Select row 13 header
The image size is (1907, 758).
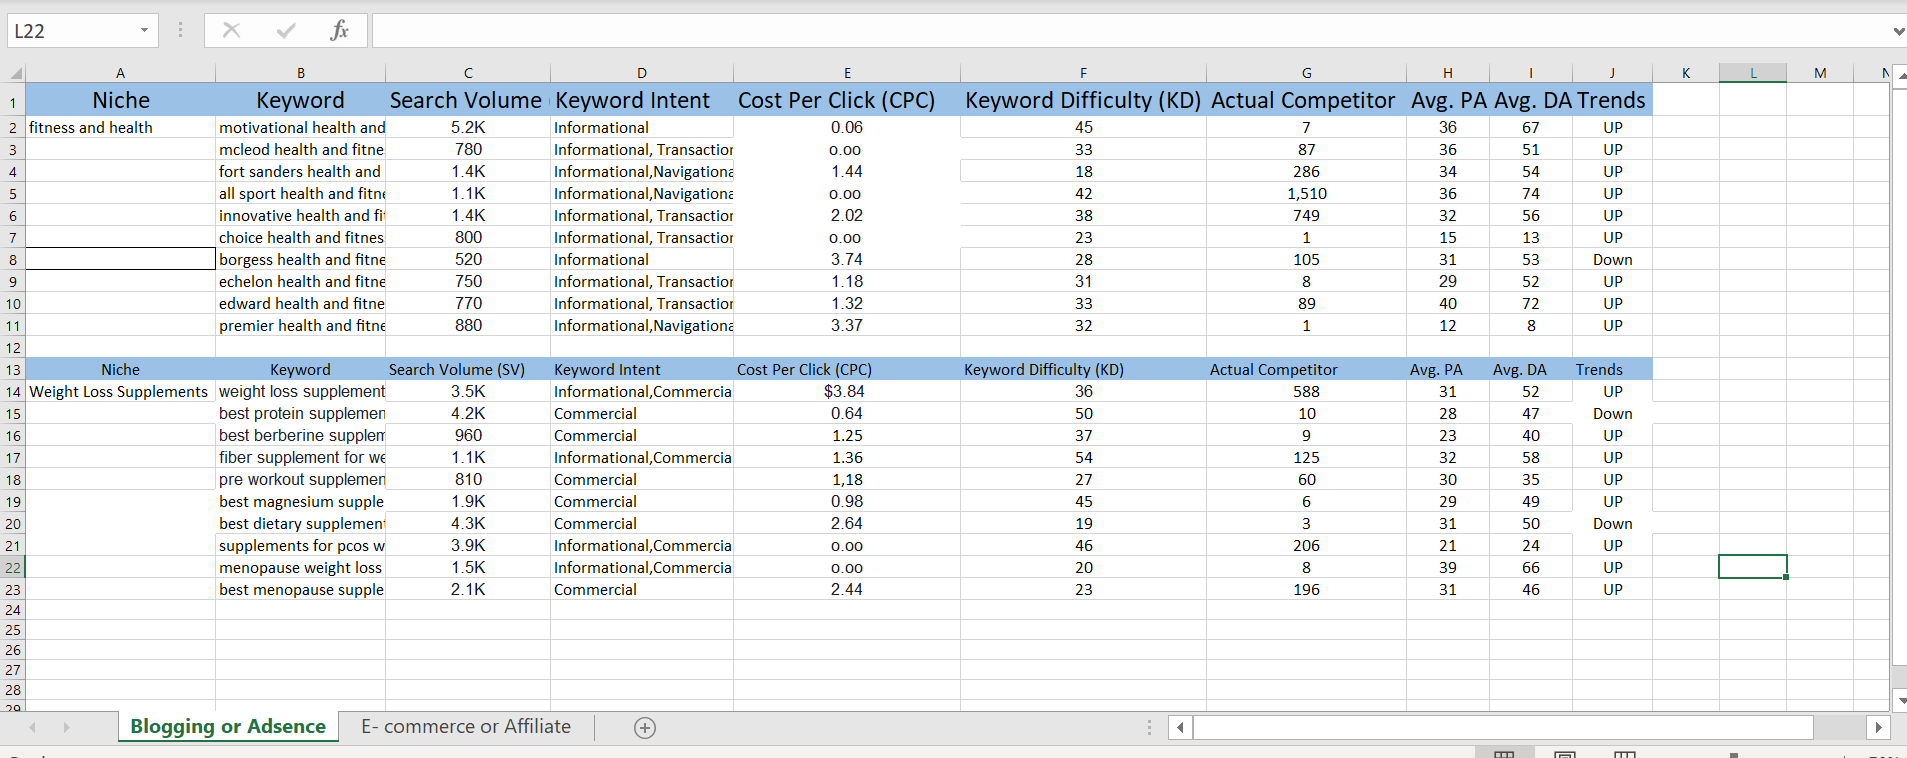pyautogui.click(x=13, y=370)
